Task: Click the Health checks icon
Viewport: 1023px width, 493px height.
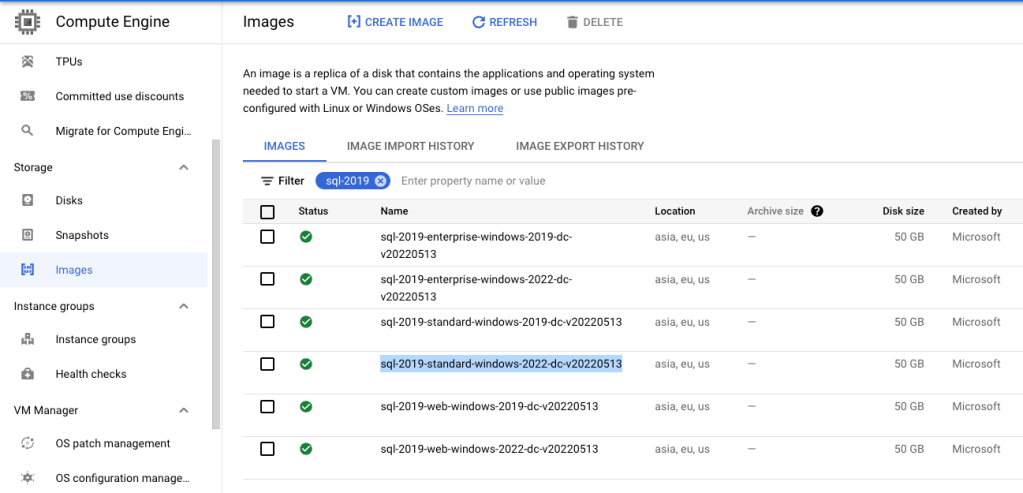Action: [x=28, y=374]
